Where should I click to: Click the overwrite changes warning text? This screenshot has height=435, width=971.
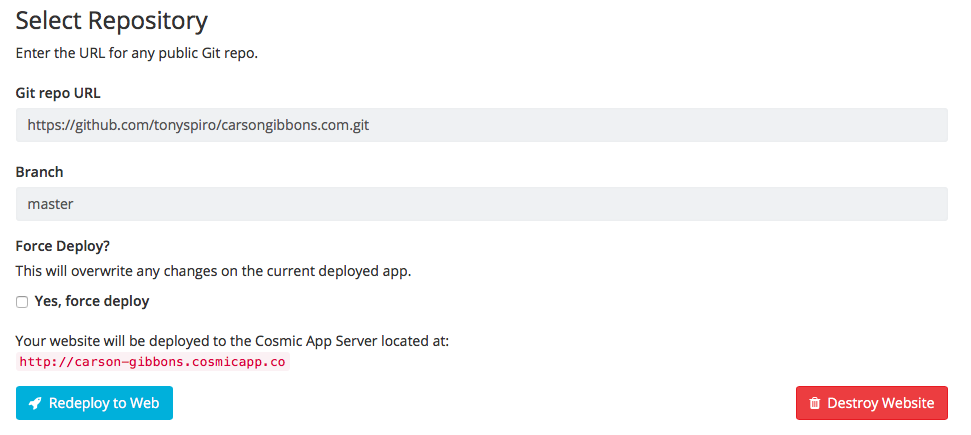coord(213,270)
